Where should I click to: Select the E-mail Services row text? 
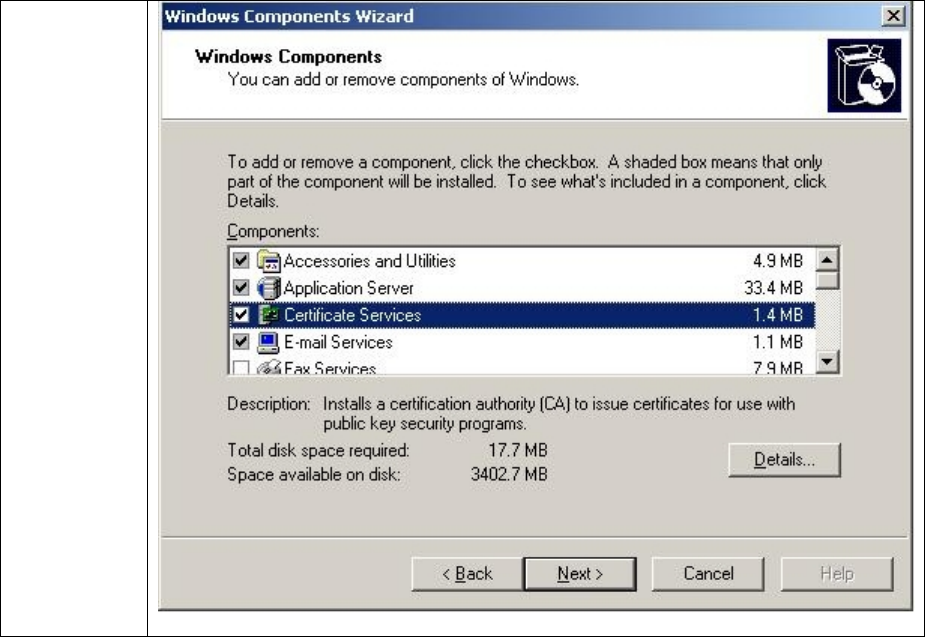[x=338, y=342]
